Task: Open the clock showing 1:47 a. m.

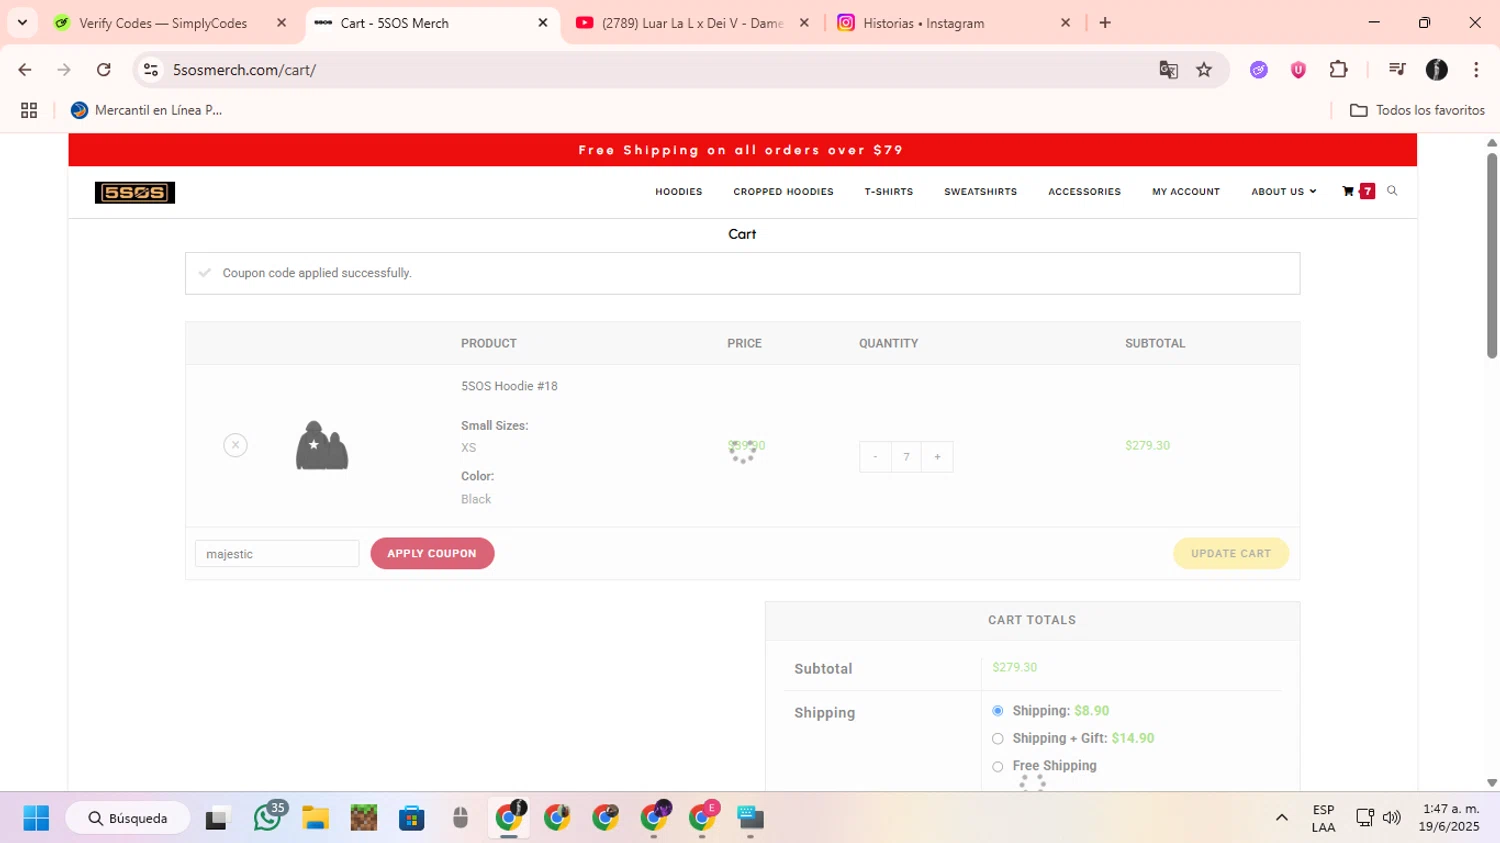Action: pos(1451,818)
